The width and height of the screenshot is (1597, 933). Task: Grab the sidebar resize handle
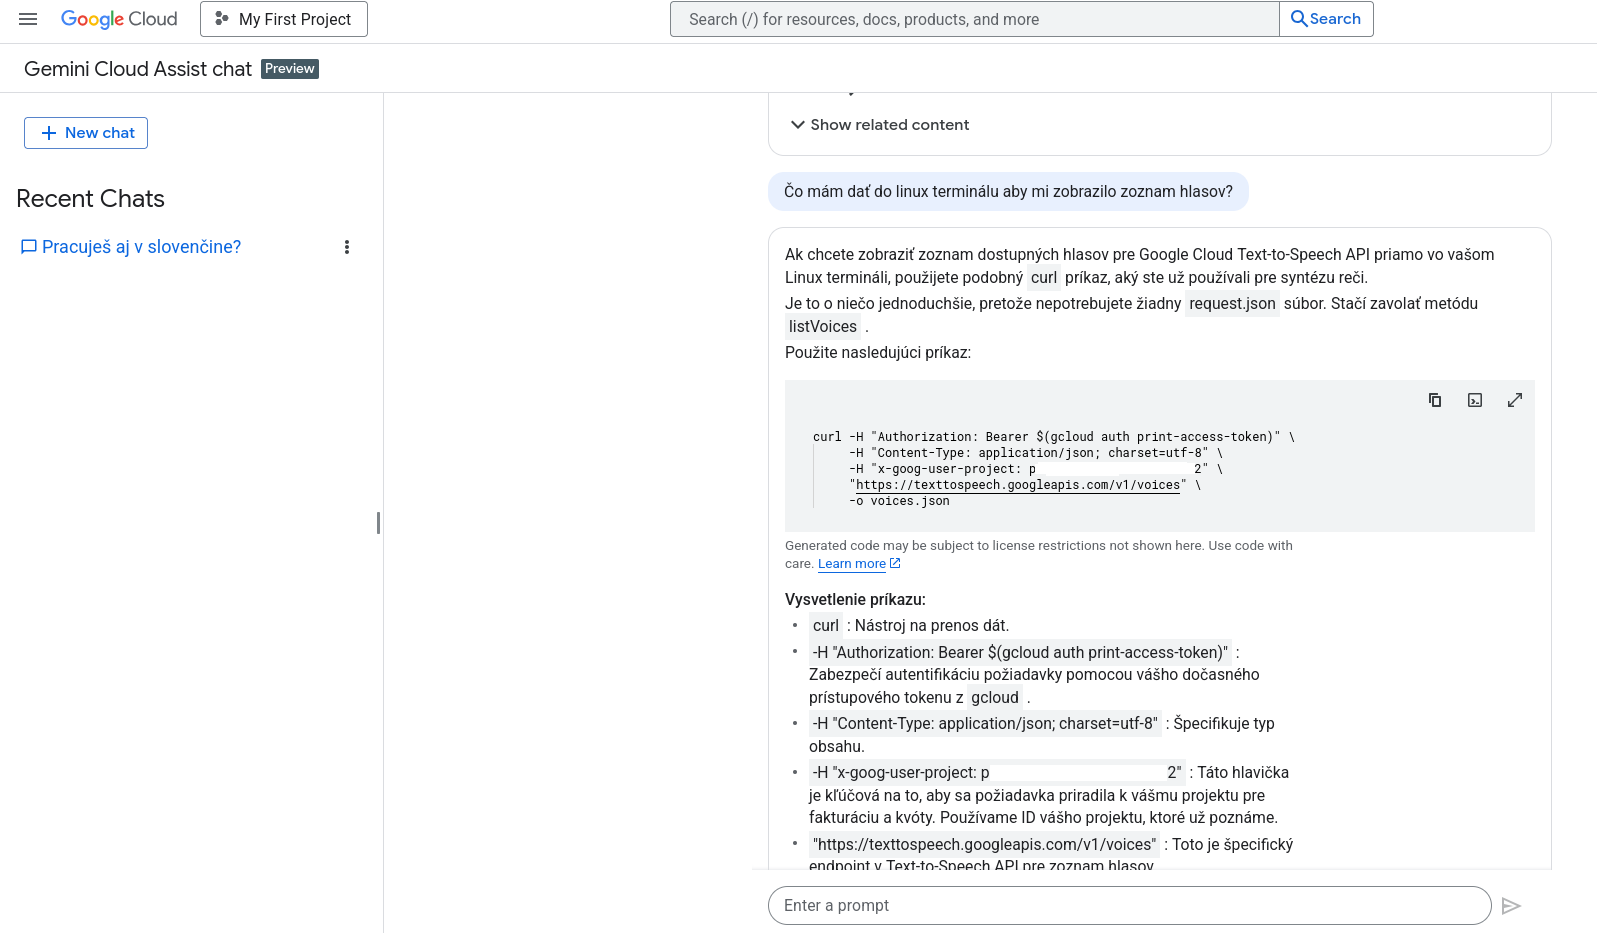378,523
